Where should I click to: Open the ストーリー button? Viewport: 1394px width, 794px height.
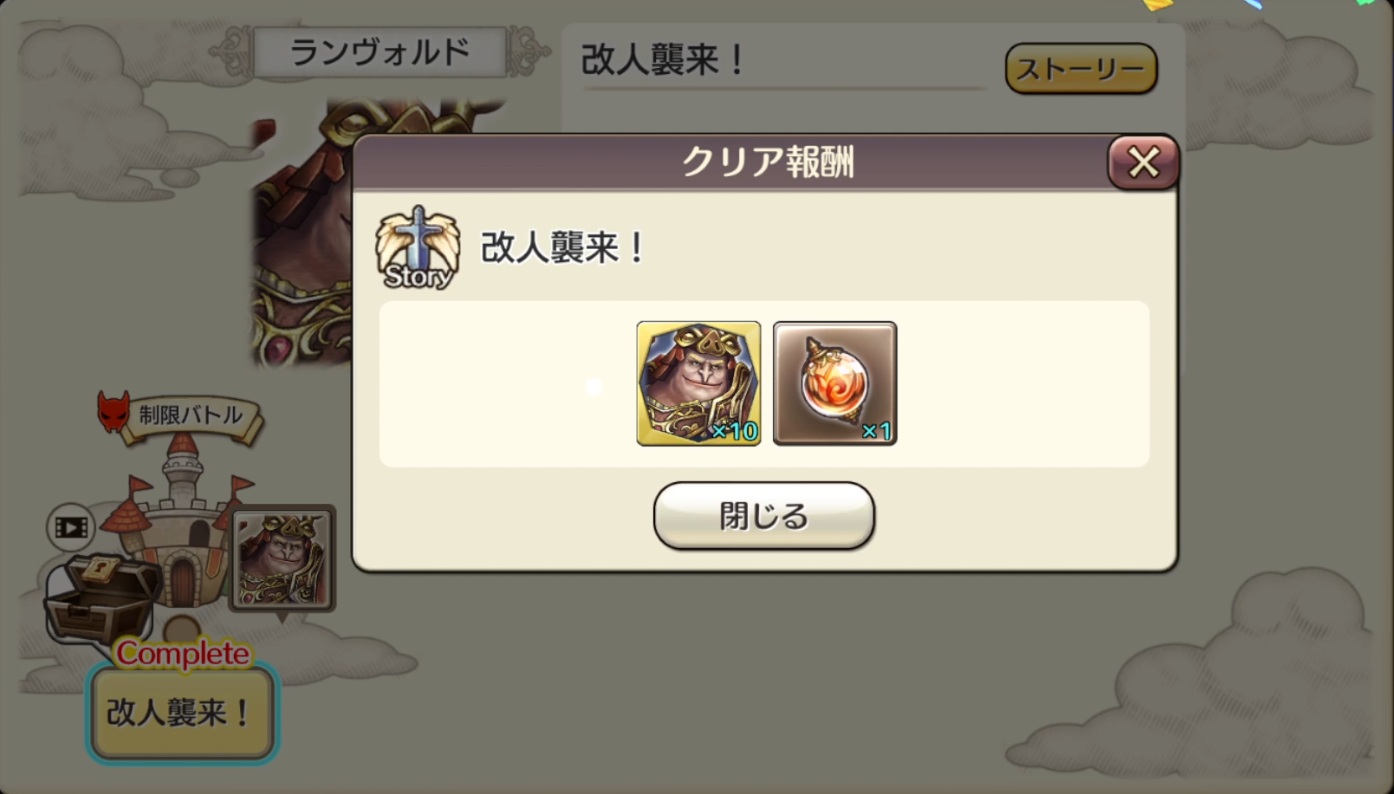click(1081, 69)
